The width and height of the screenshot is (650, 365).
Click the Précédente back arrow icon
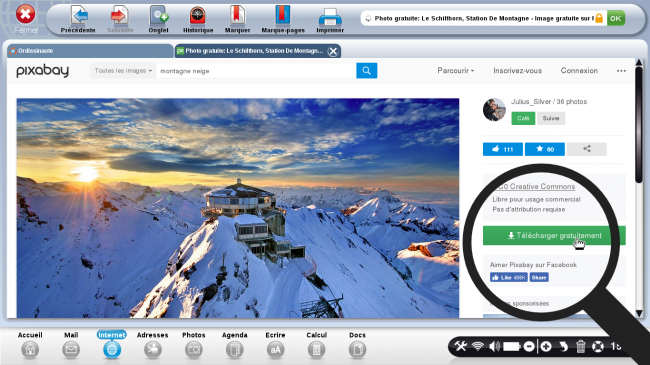tap(79, 16)
